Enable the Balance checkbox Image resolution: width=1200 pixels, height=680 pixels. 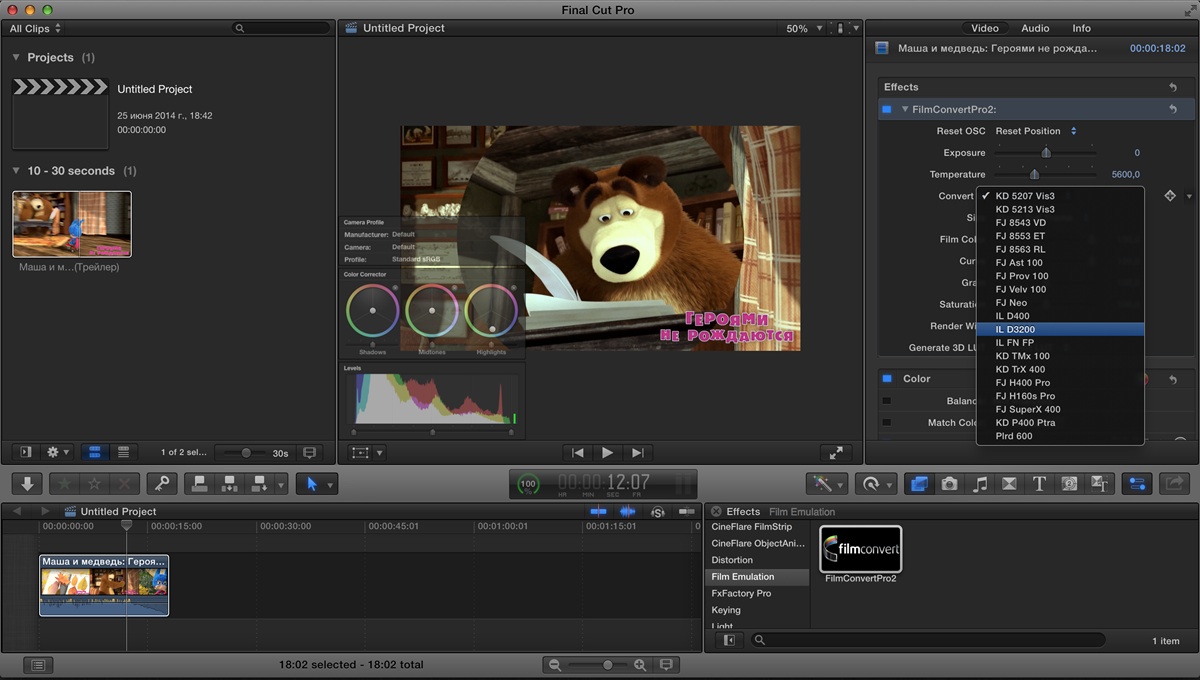click(886, 401)
